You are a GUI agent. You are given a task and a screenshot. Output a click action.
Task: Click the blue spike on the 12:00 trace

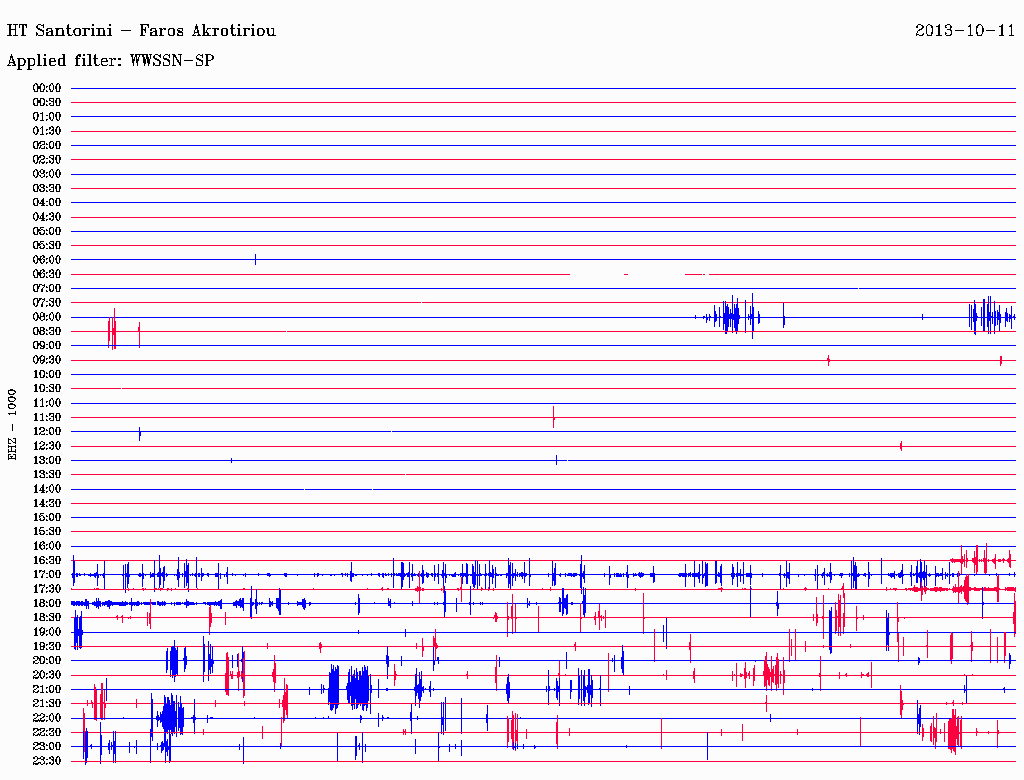[139, 432]
